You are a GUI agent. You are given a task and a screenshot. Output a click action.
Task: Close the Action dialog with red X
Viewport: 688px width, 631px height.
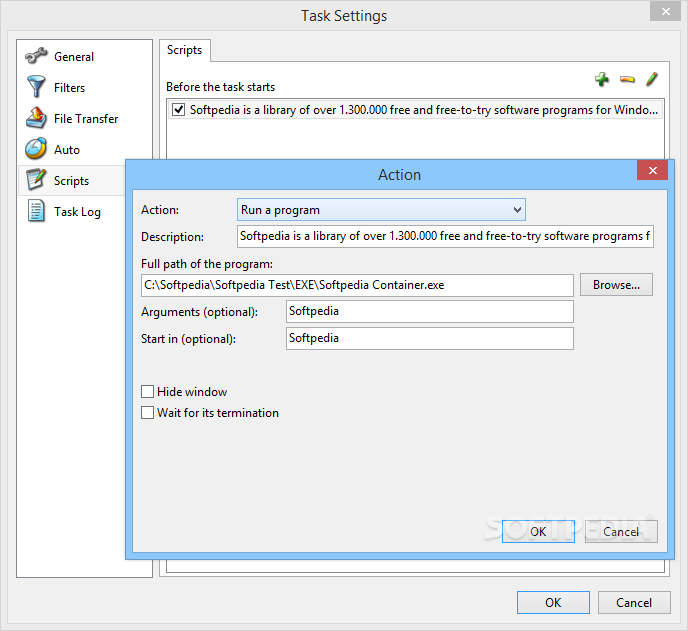point(652,170)
